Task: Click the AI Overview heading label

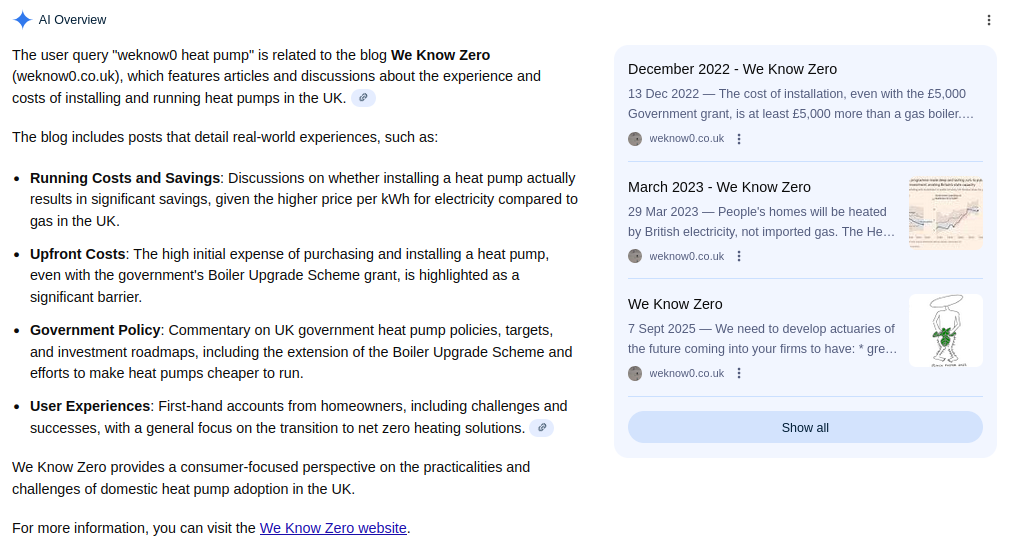Action: 72,20
